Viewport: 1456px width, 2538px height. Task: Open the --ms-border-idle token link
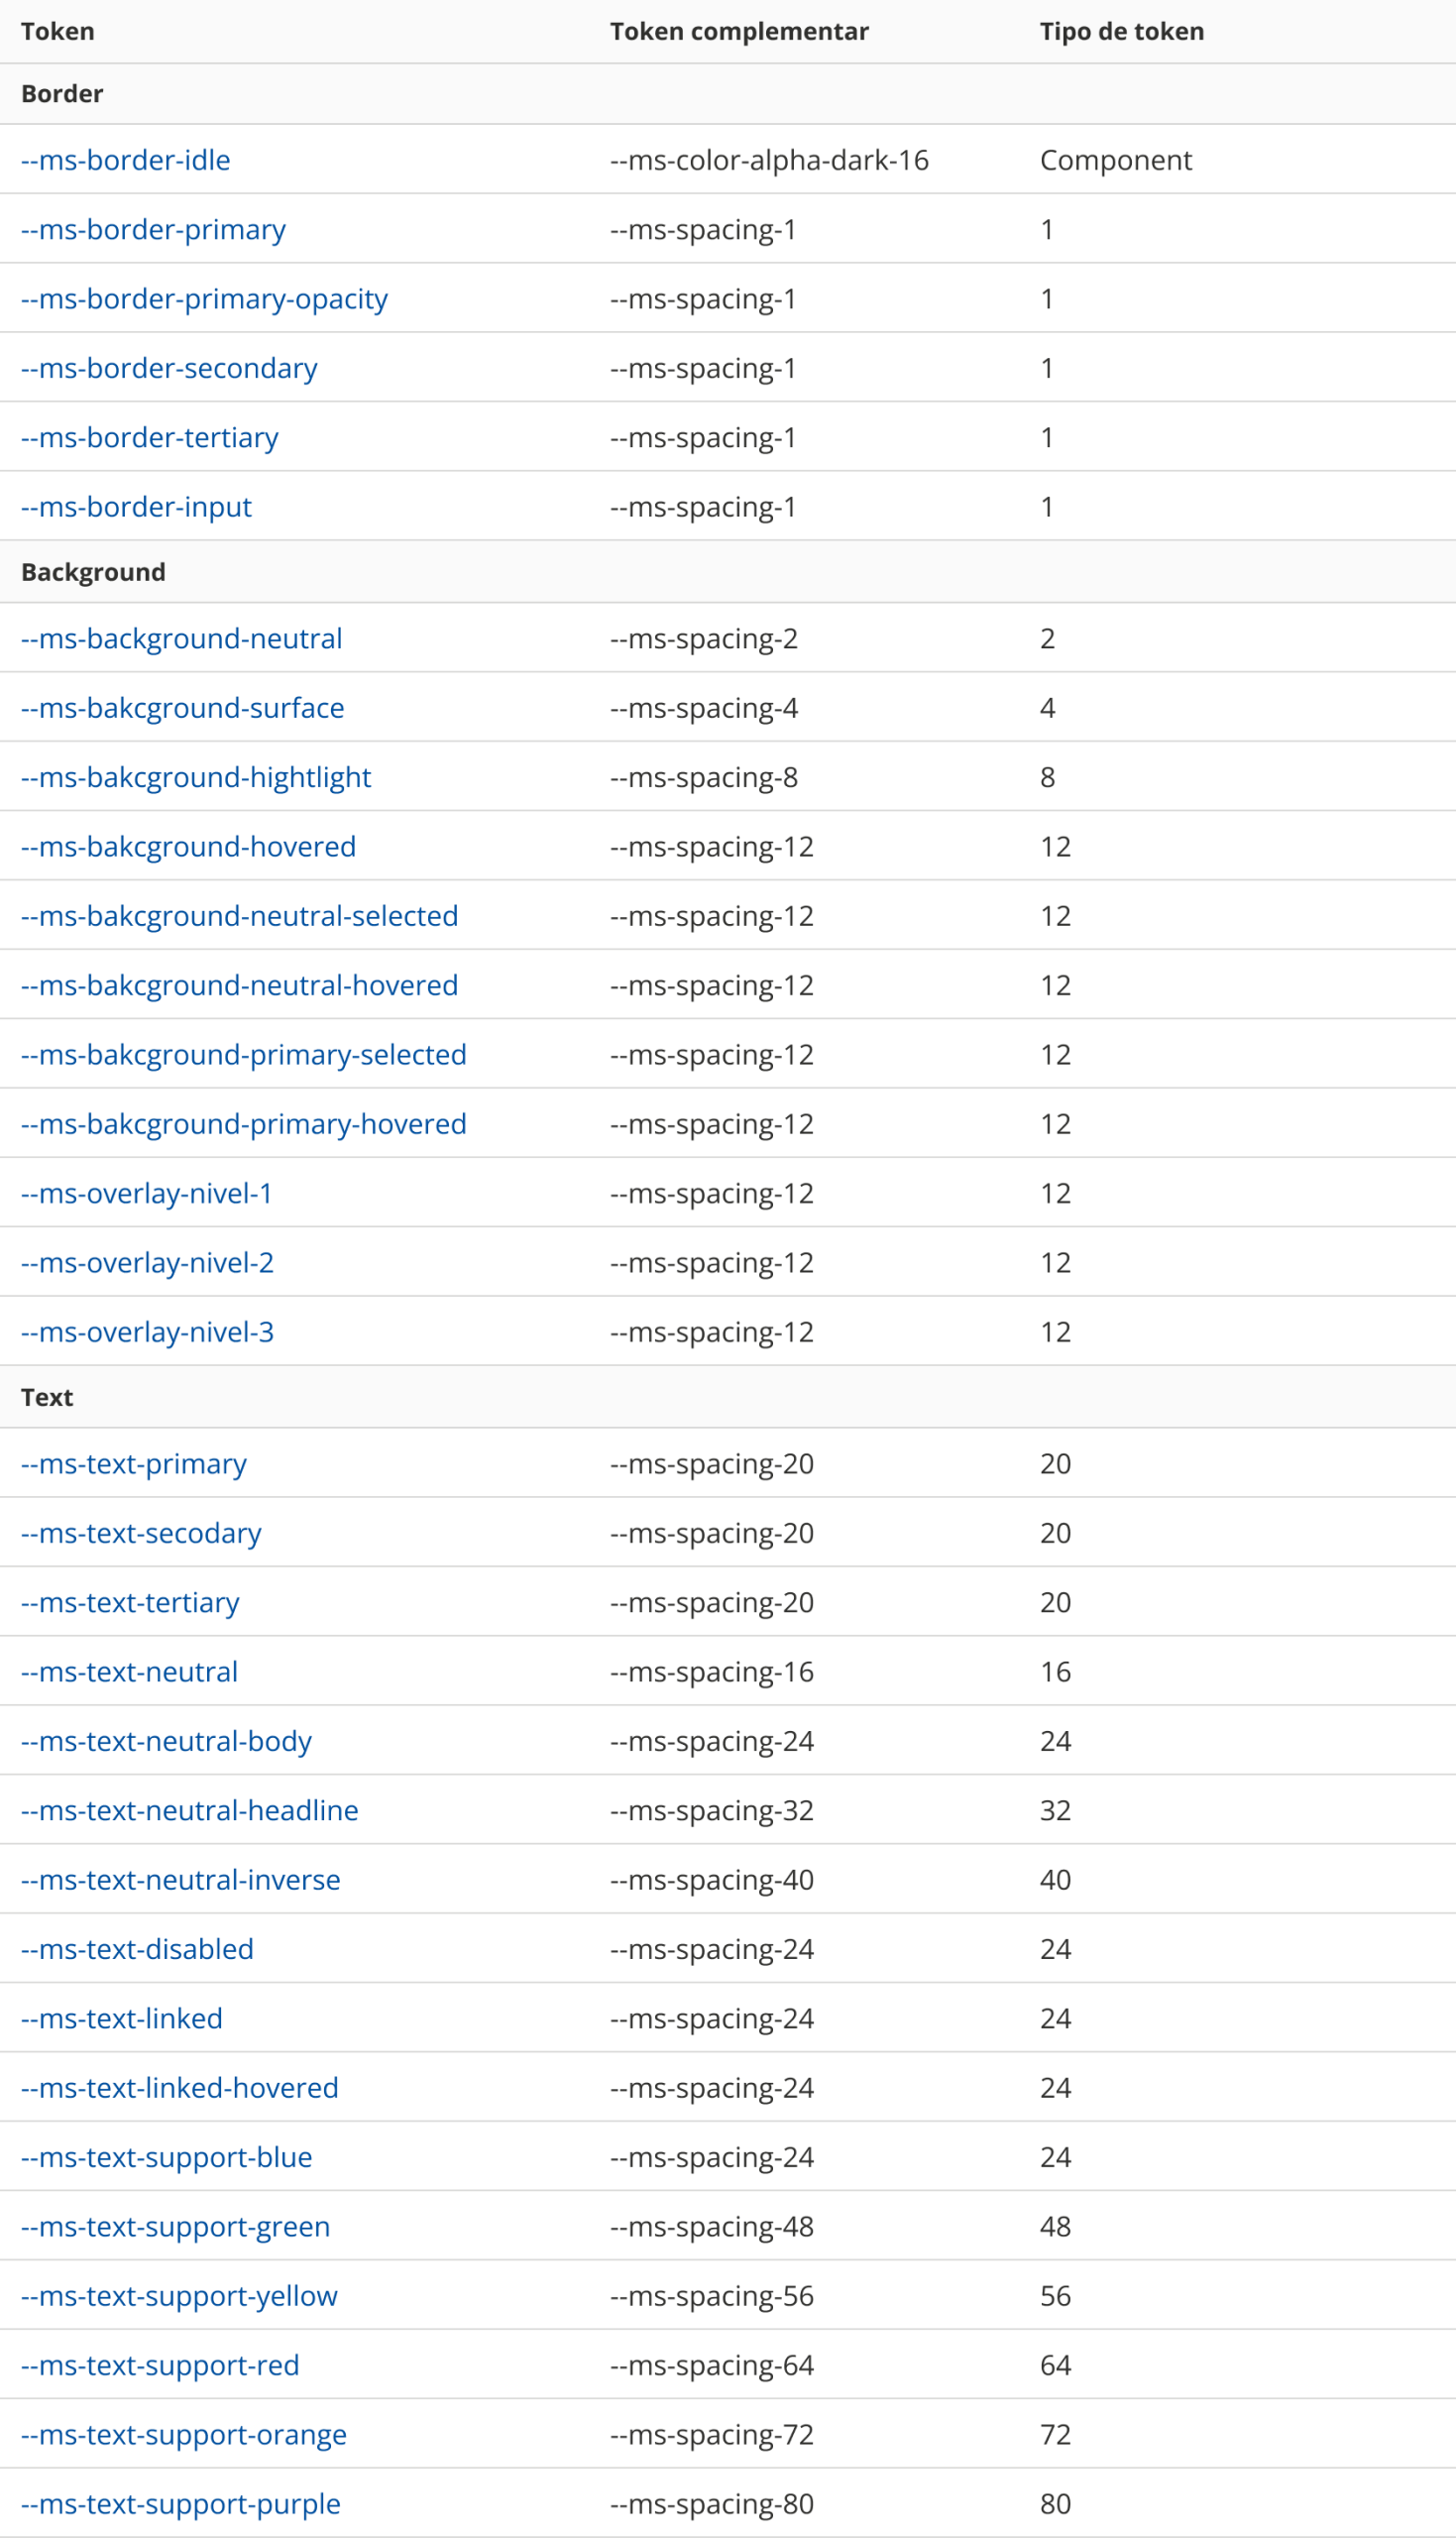[125, 160]
